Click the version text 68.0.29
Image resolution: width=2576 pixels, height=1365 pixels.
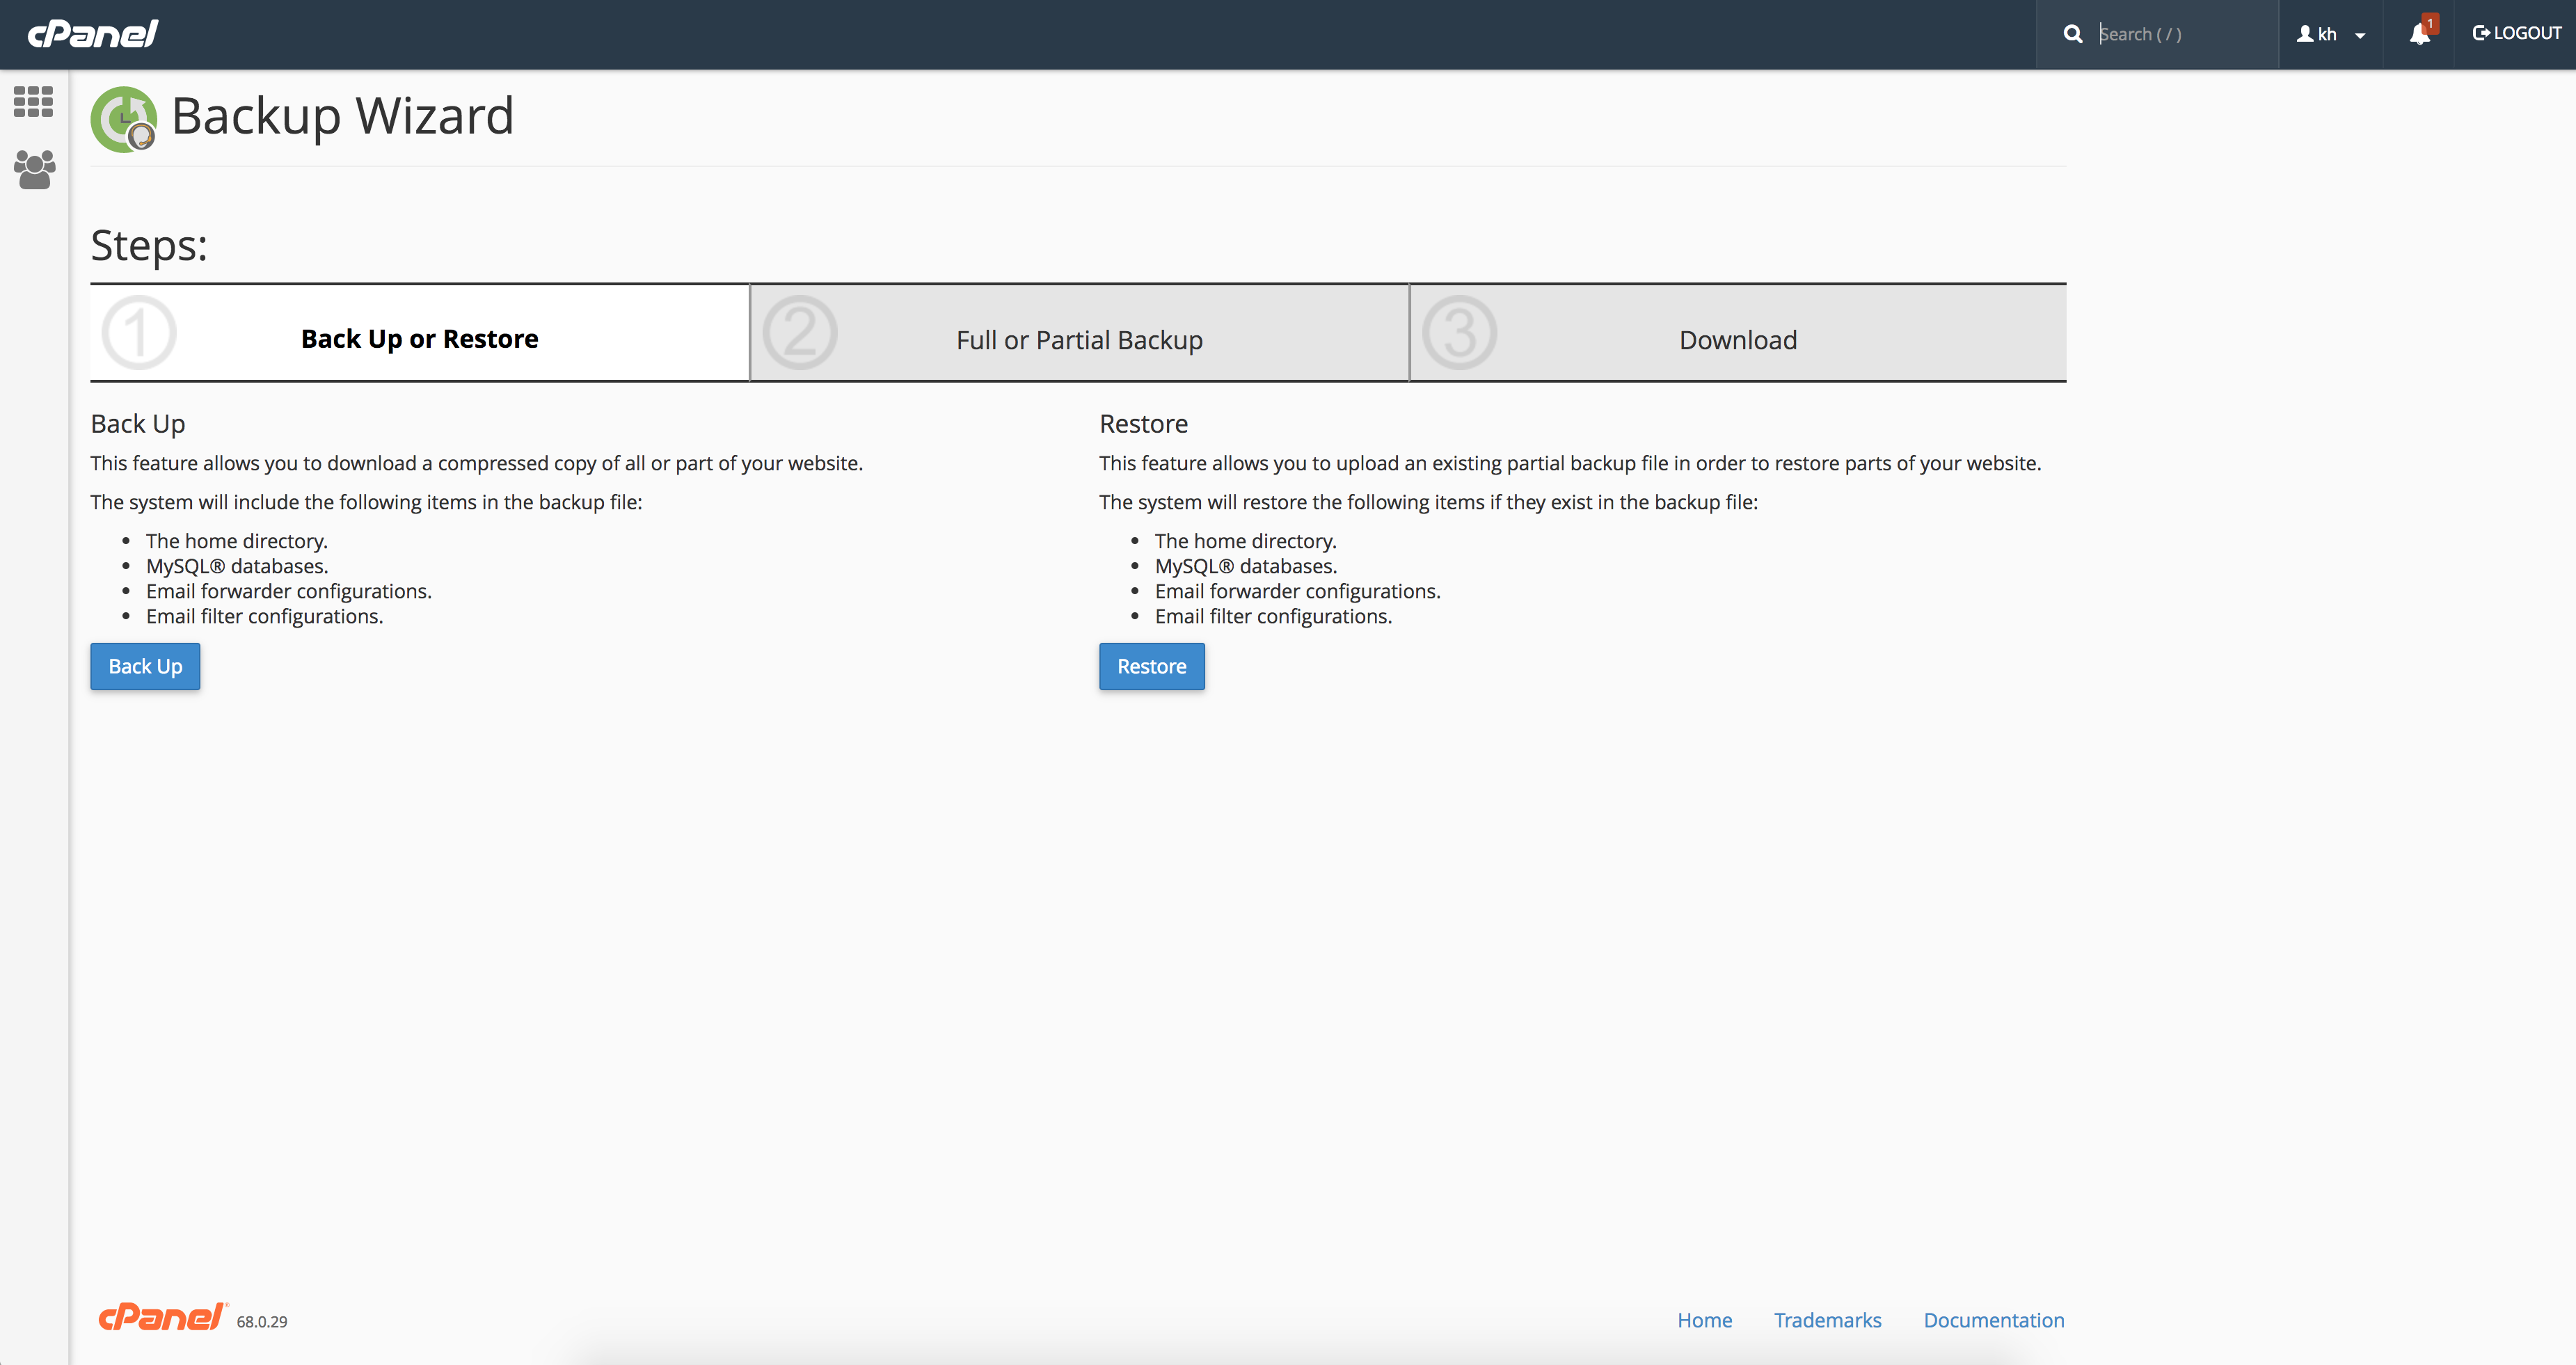click(262, 1322)
